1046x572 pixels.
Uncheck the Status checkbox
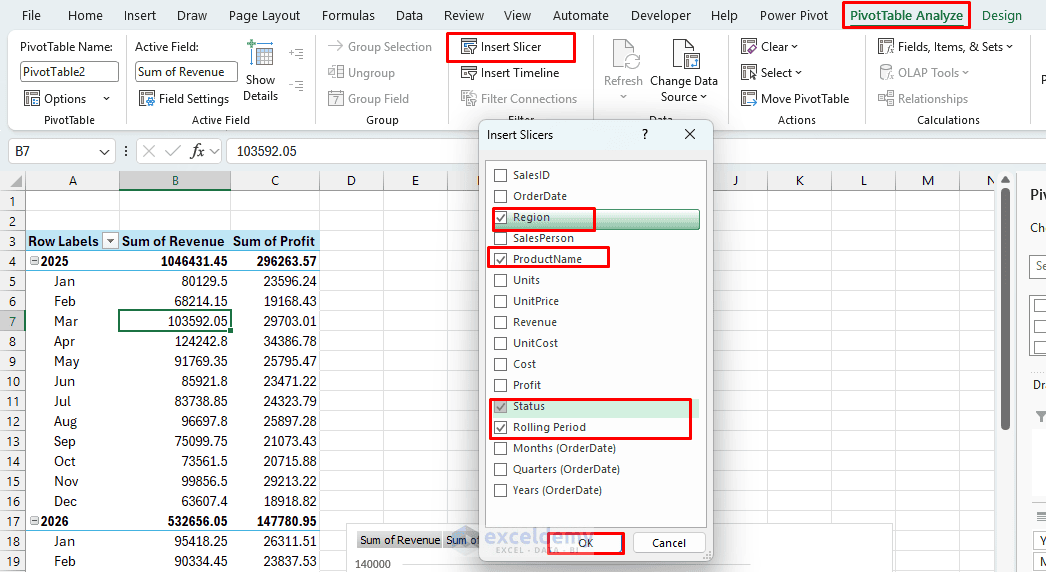pos(500,406)
